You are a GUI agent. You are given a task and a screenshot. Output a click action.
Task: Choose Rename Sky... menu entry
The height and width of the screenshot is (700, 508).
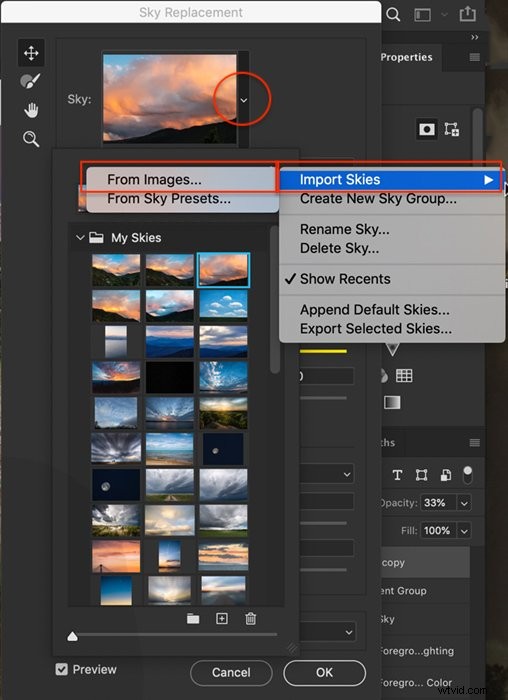pos(344,229)
